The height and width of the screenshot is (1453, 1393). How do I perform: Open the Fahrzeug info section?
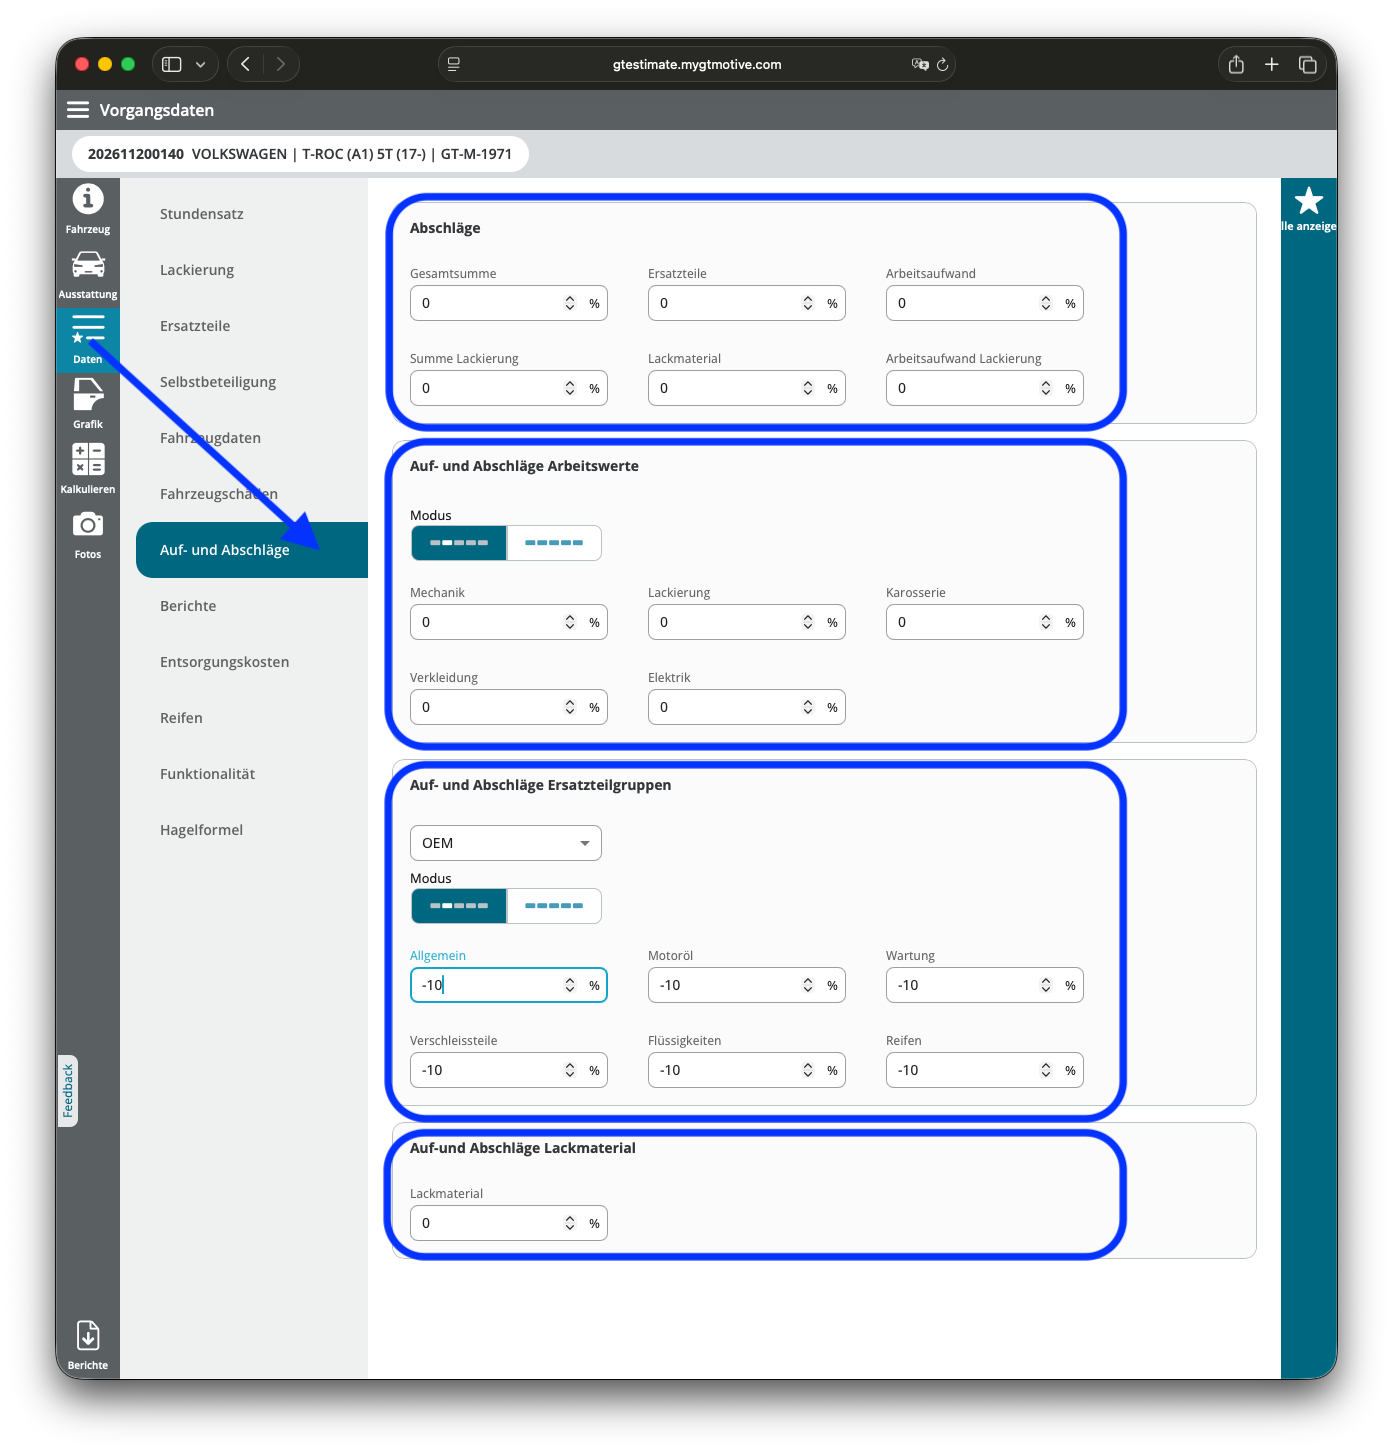(88, 209)
